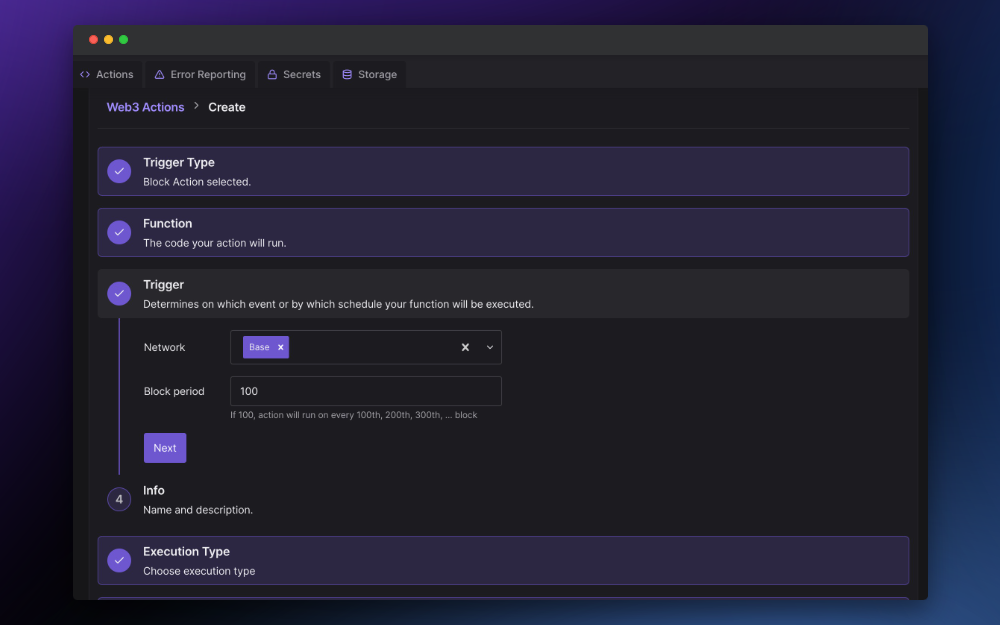Viewport: 1000px width, 625px height.
Task: Click the yellow minimize traffic light
Action: [x=108, y=39]
